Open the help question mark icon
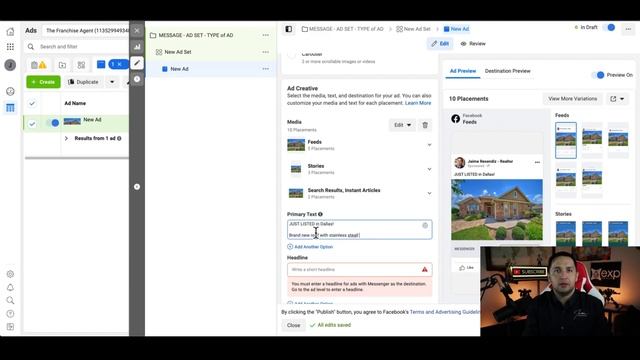Viewport: 640px width, 360px height. coord(10,313)
